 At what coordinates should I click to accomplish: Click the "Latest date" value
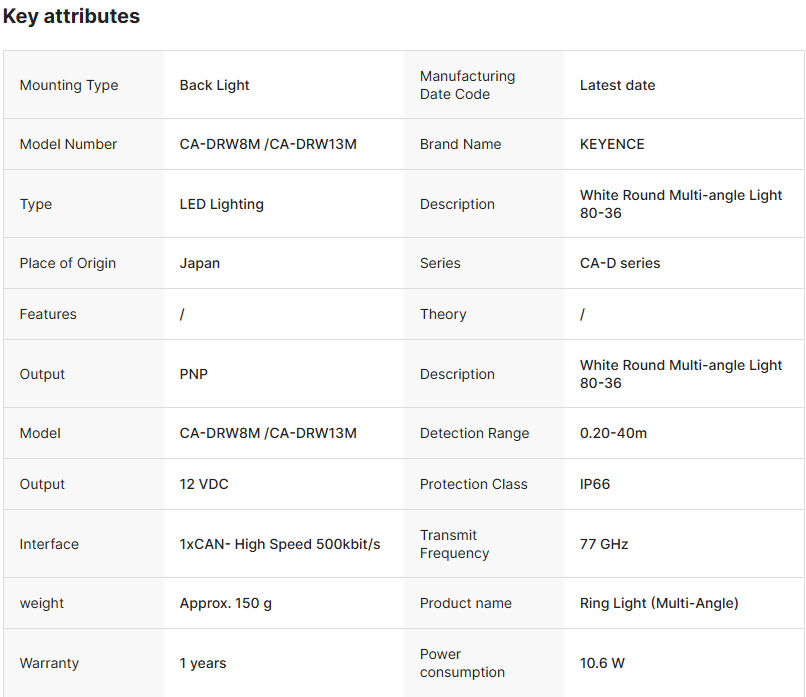click(617, 85)
